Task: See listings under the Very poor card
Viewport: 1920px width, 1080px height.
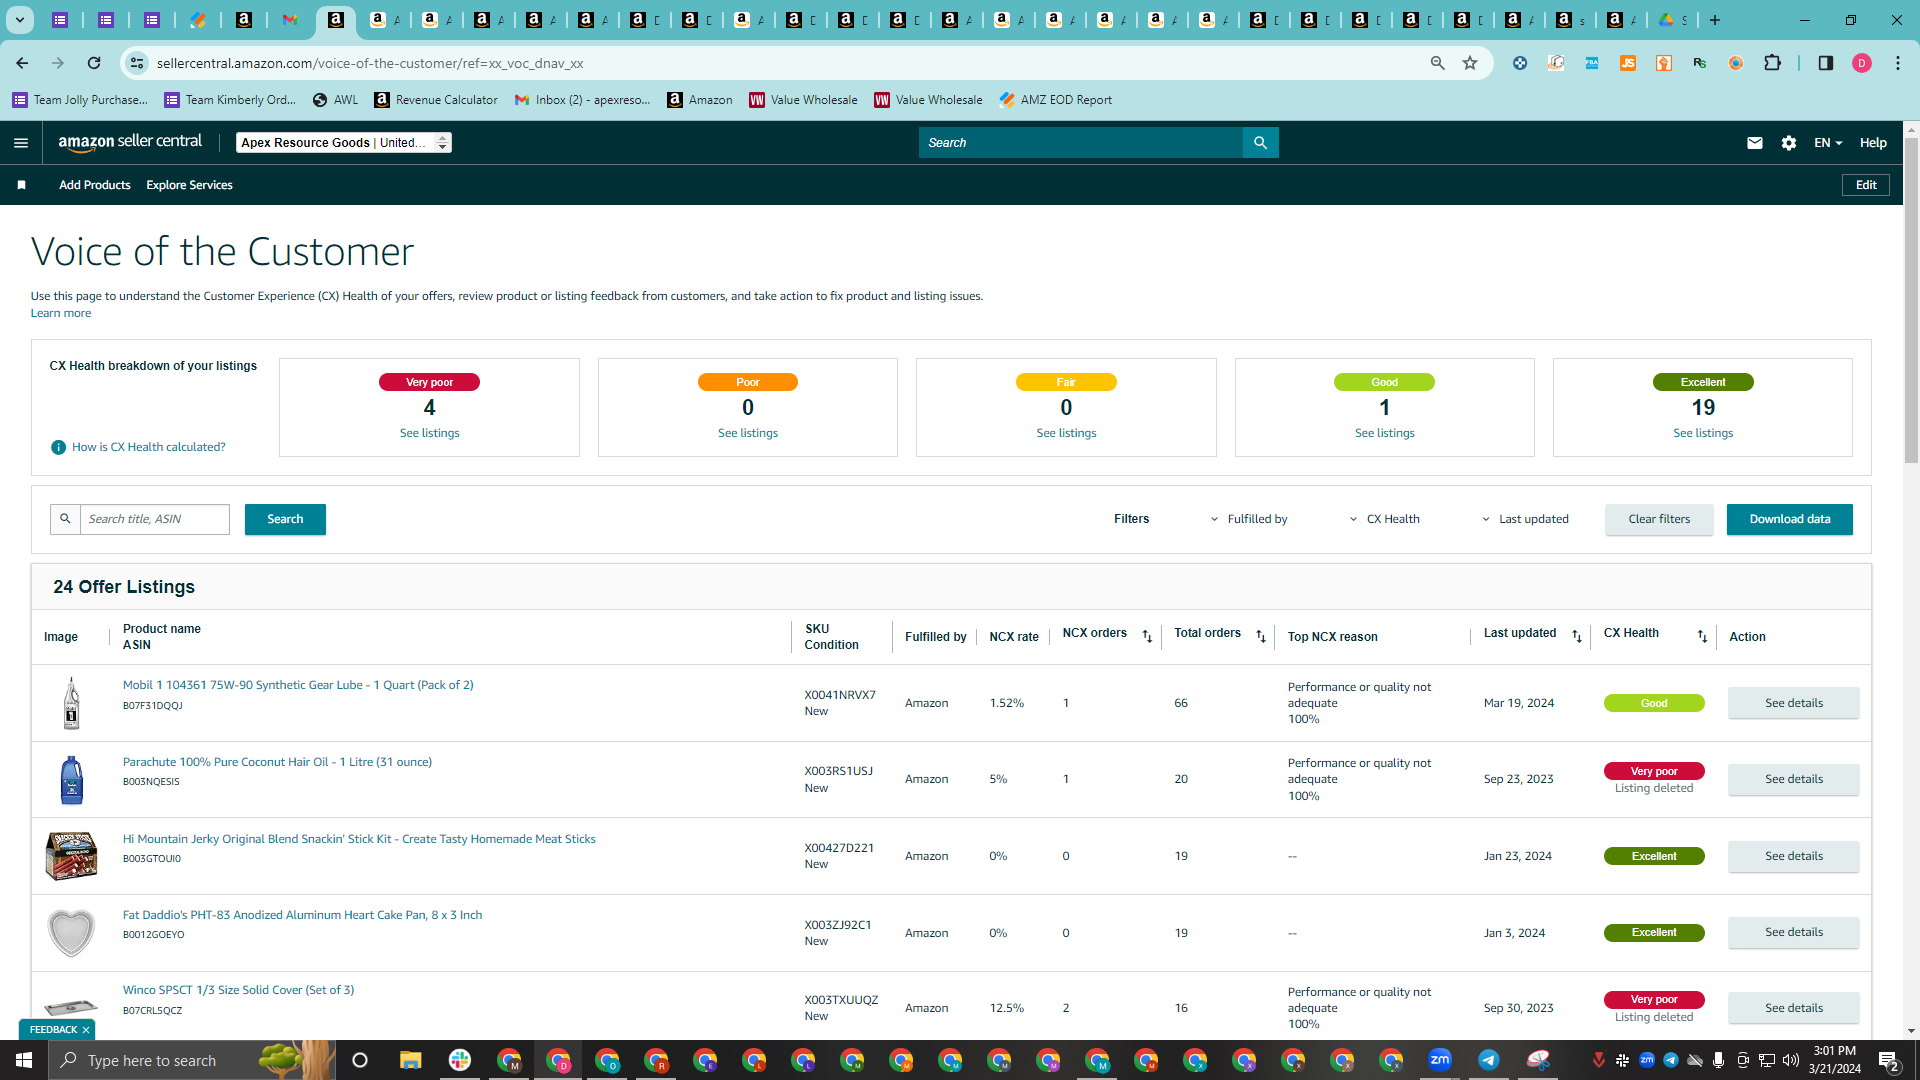Action: 430,433
